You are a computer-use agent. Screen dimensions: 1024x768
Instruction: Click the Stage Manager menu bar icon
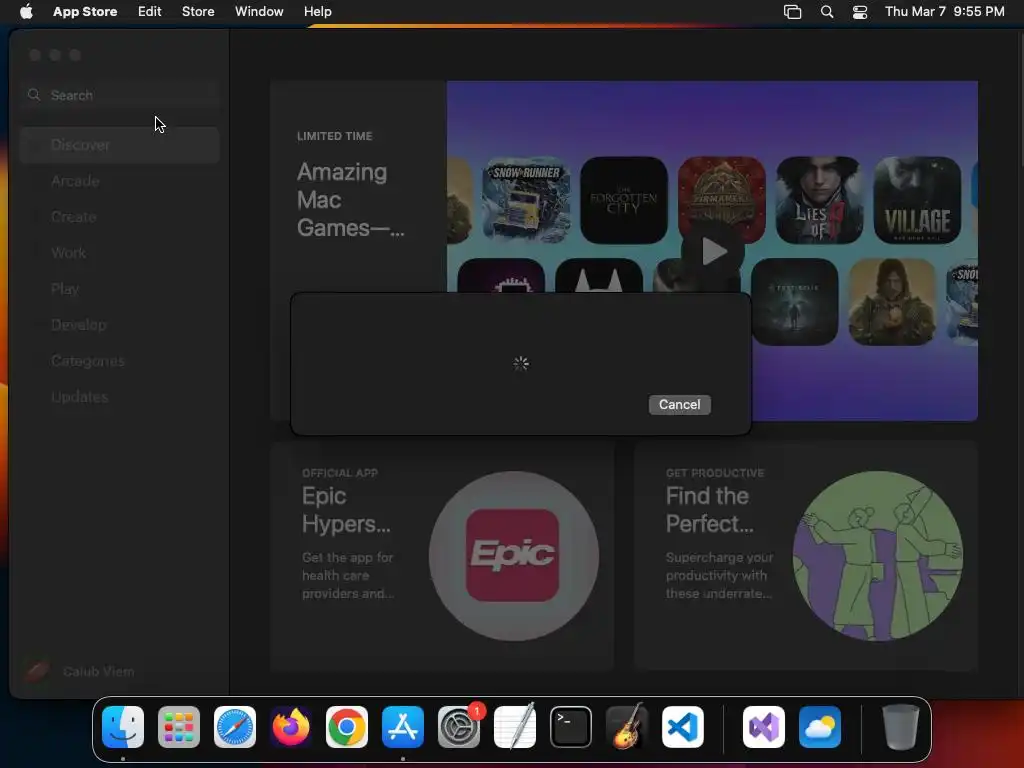click(792, 11)
